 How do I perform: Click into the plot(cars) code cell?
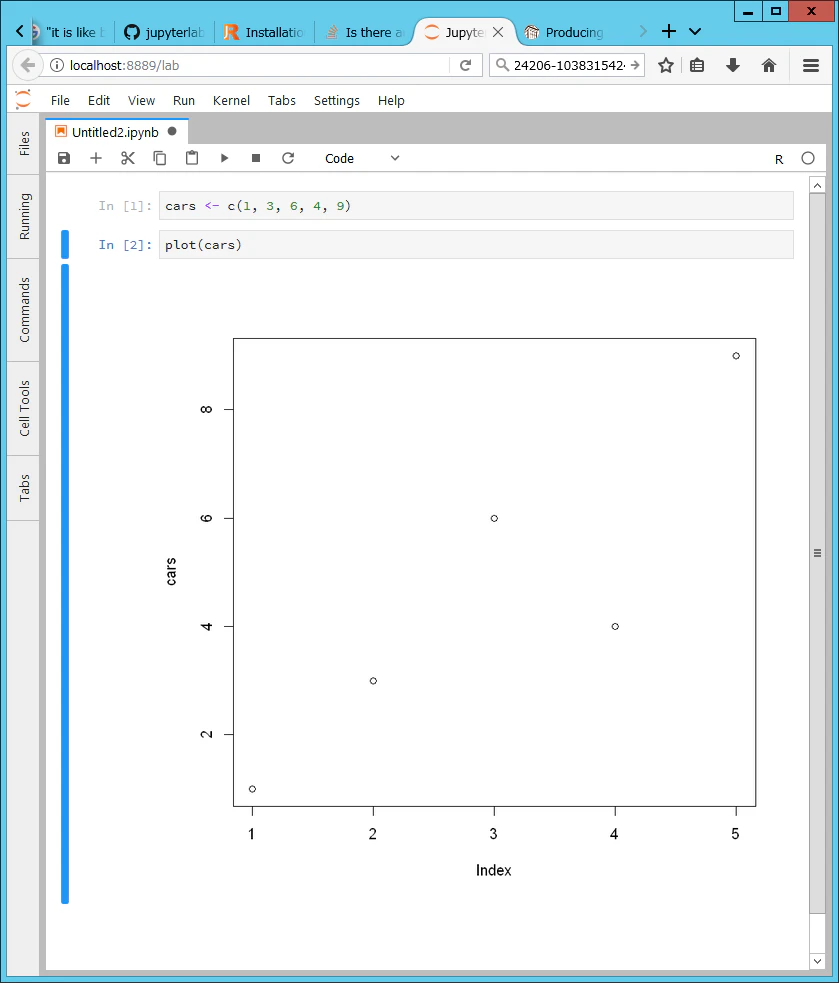point(476,244)
